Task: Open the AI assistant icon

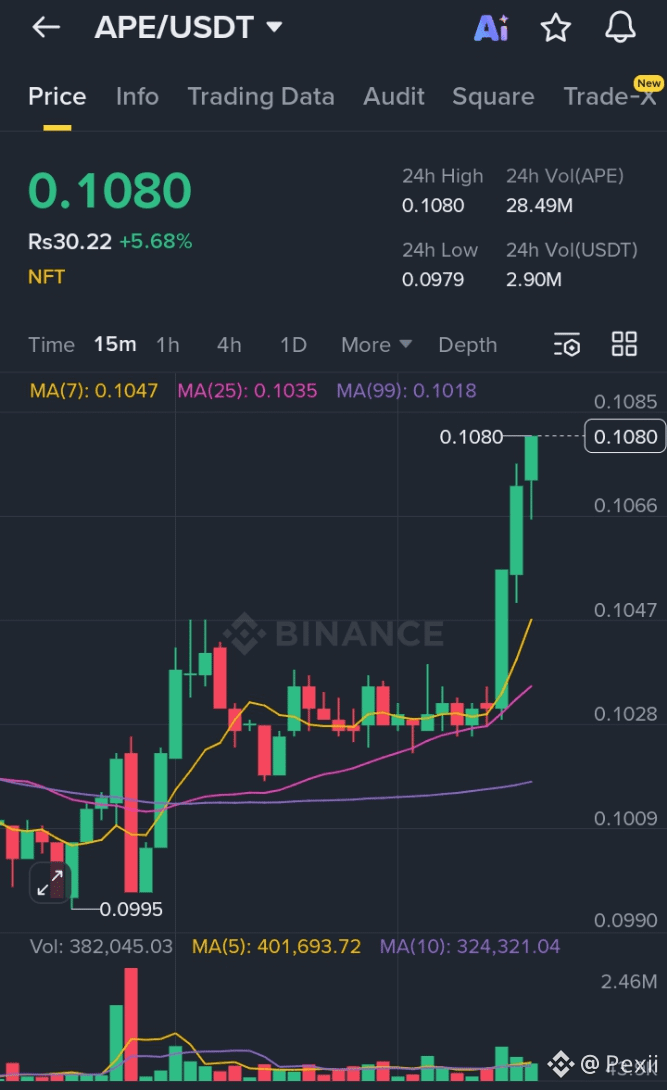Action: [491, 28]
